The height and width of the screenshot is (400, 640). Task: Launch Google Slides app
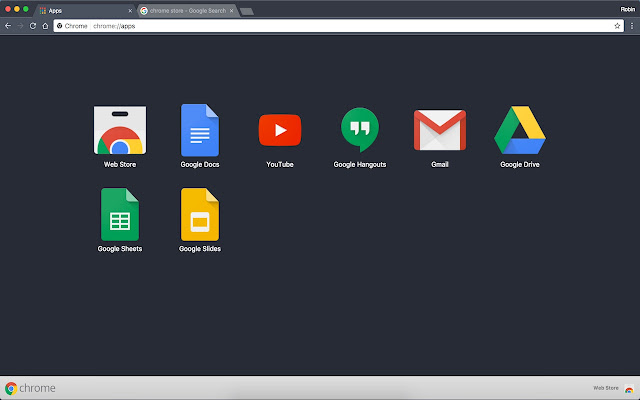200,214
